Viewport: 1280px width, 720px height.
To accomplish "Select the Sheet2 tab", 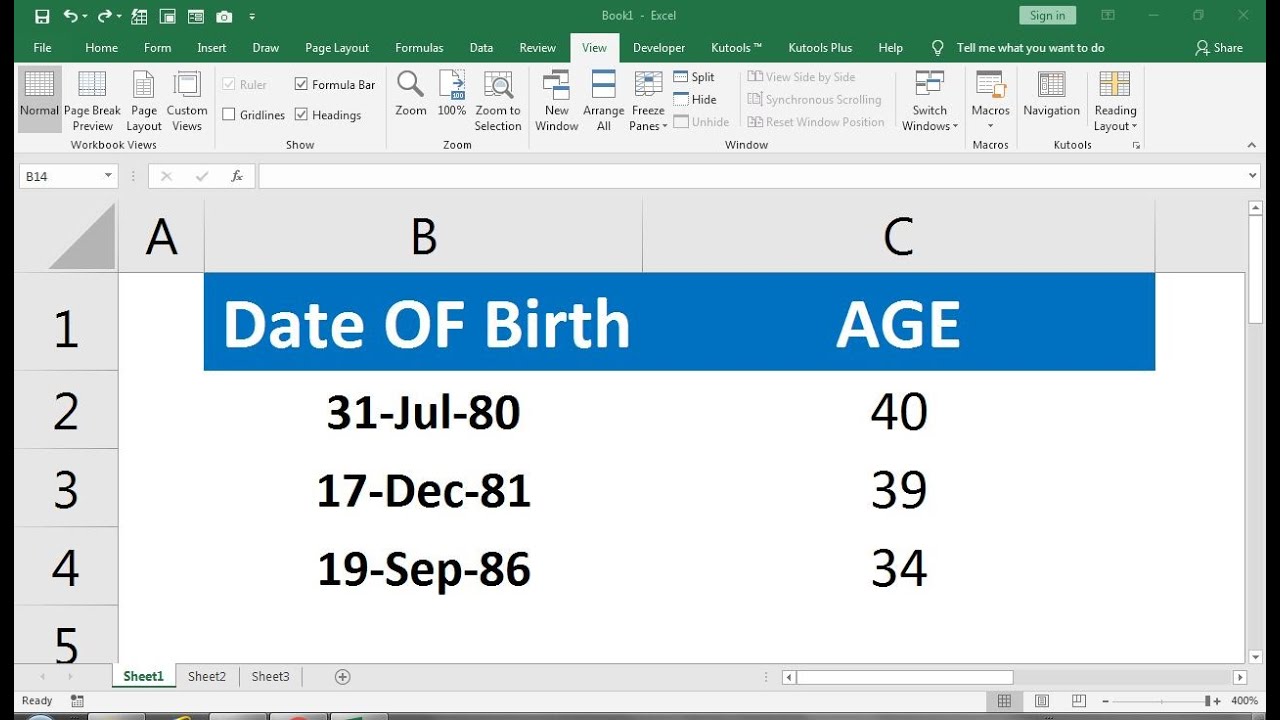I will tap(207, 677).
